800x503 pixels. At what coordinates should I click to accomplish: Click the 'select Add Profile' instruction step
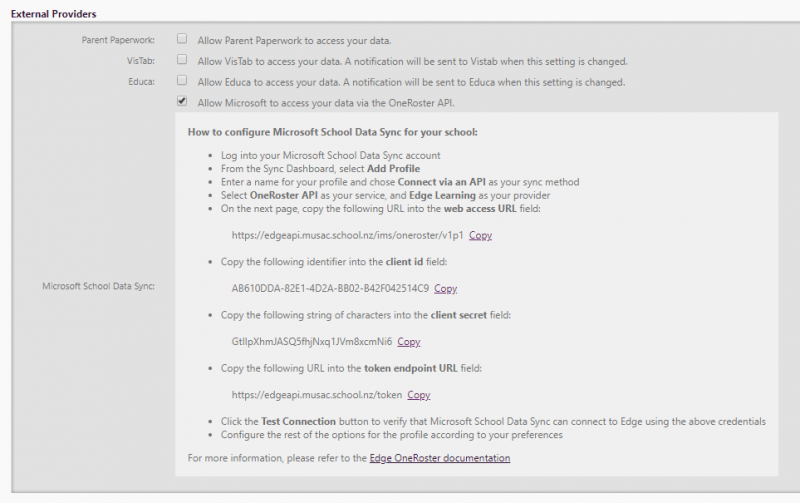click(320, 168)
